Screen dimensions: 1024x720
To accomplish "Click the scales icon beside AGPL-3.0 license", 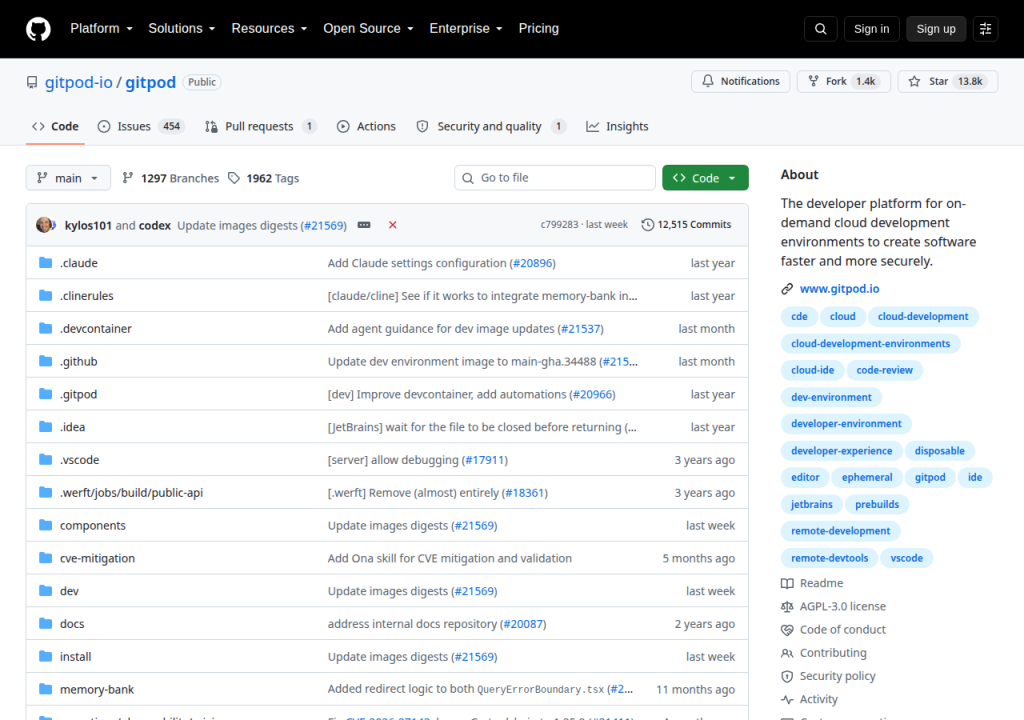I will pos(787,606).
